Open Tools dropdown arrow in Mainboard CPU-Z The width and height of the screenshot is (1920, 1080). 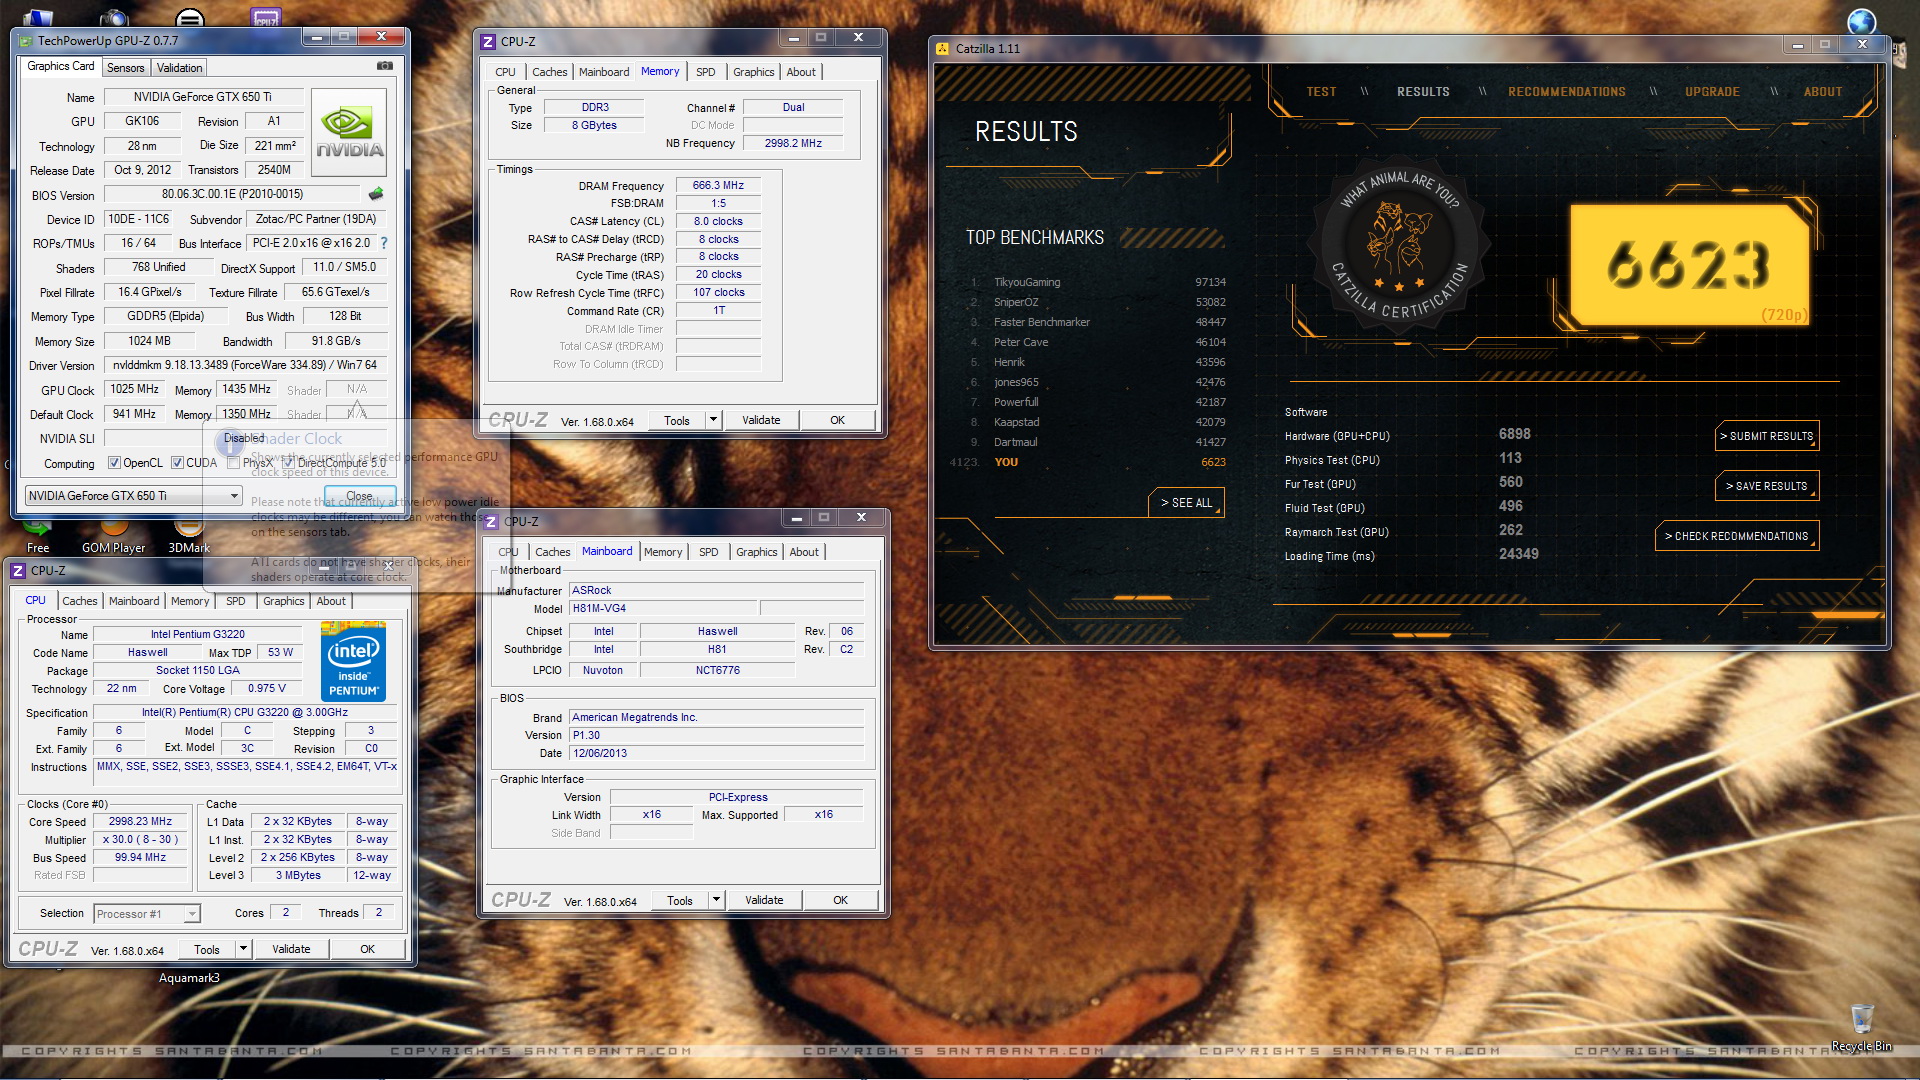[717, 900]
